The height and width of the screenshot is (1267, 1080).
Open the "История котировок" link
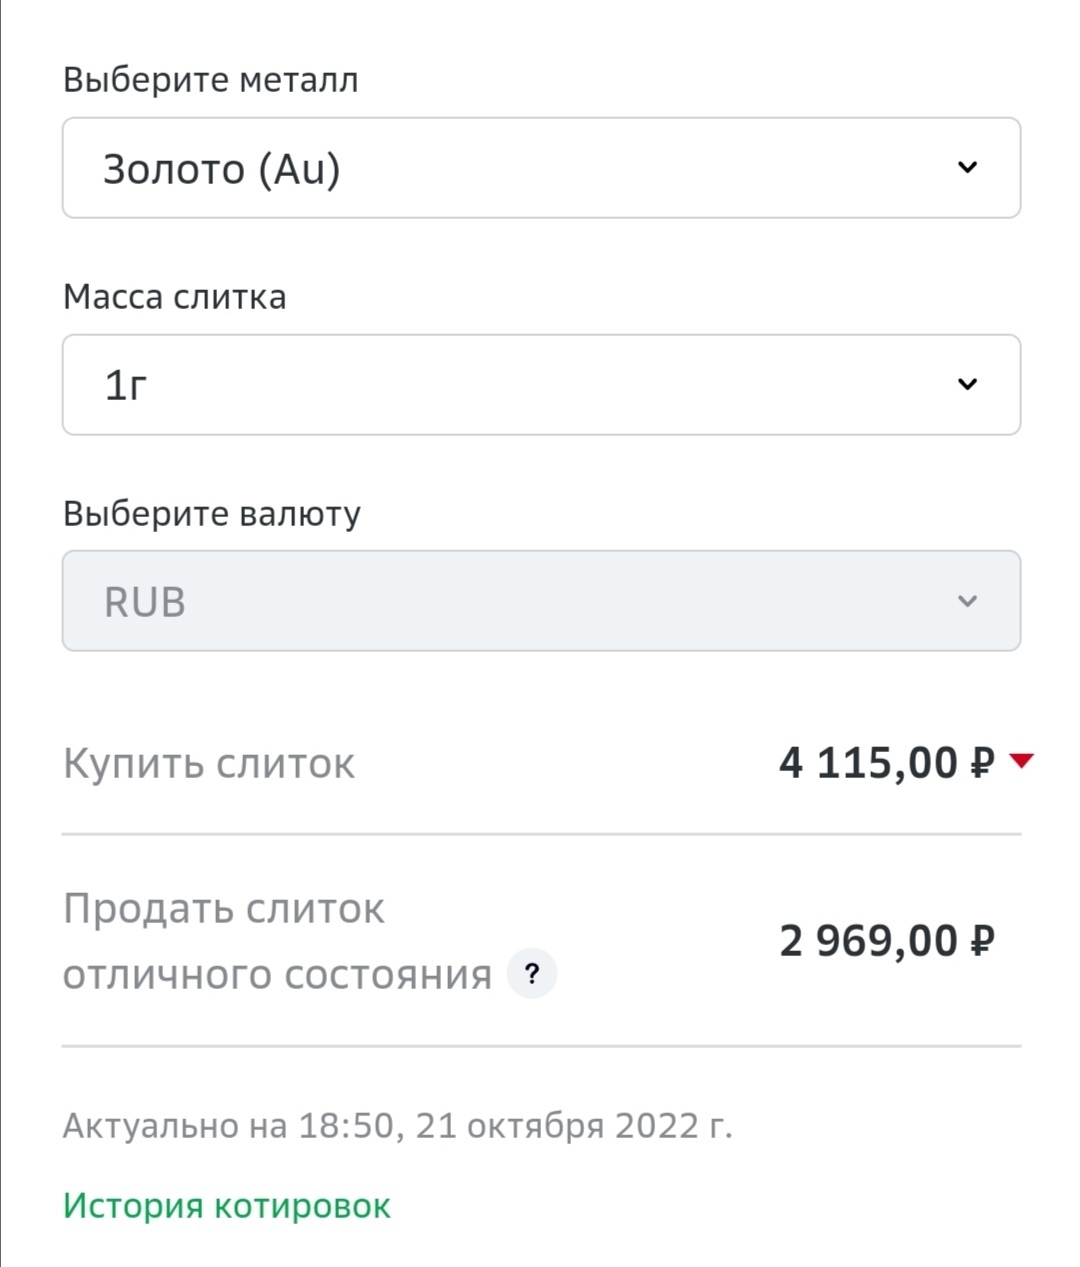coord(226,1206)
